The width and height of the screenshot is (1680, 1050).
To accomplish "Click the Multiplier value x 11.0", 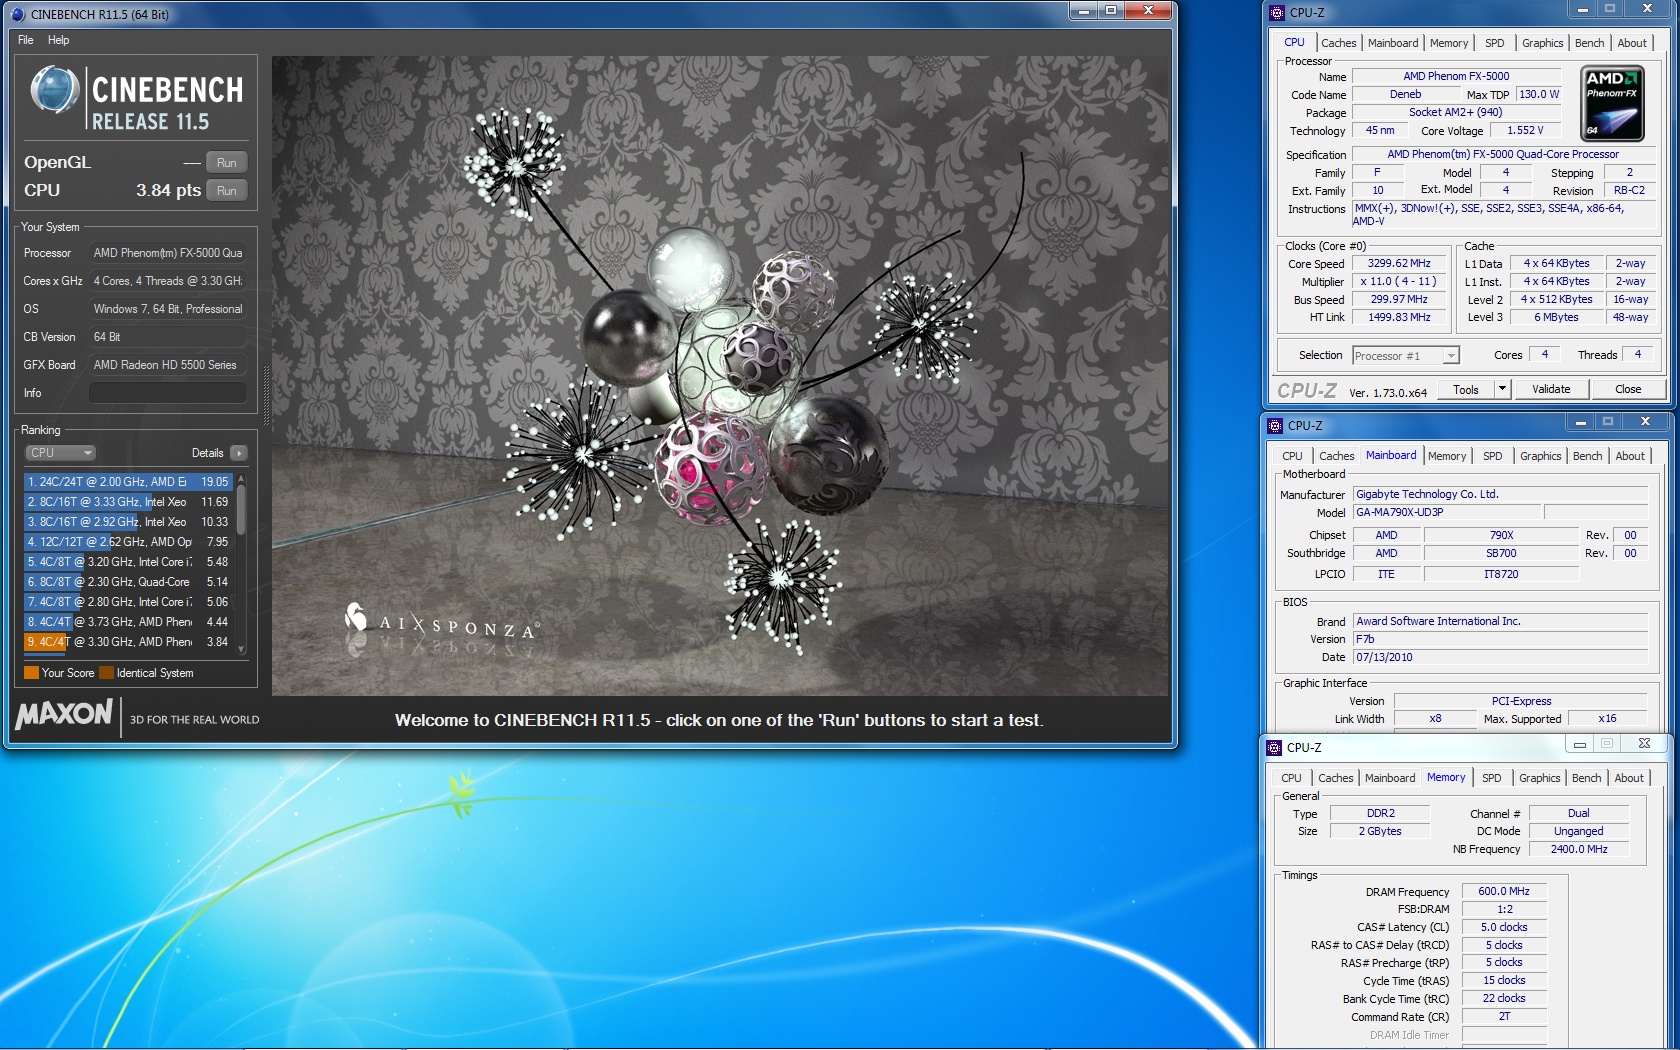I will (1399, 282).
